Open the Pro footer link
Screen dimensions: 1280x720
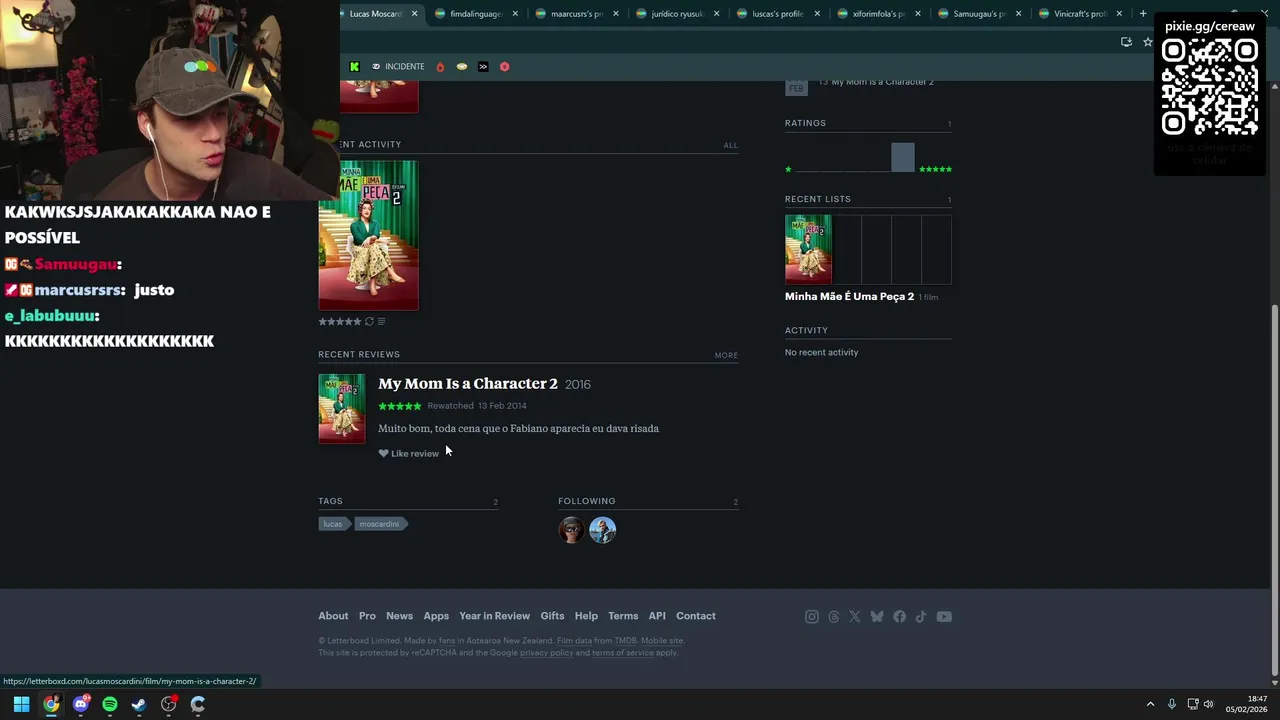(x=368, y=616)
